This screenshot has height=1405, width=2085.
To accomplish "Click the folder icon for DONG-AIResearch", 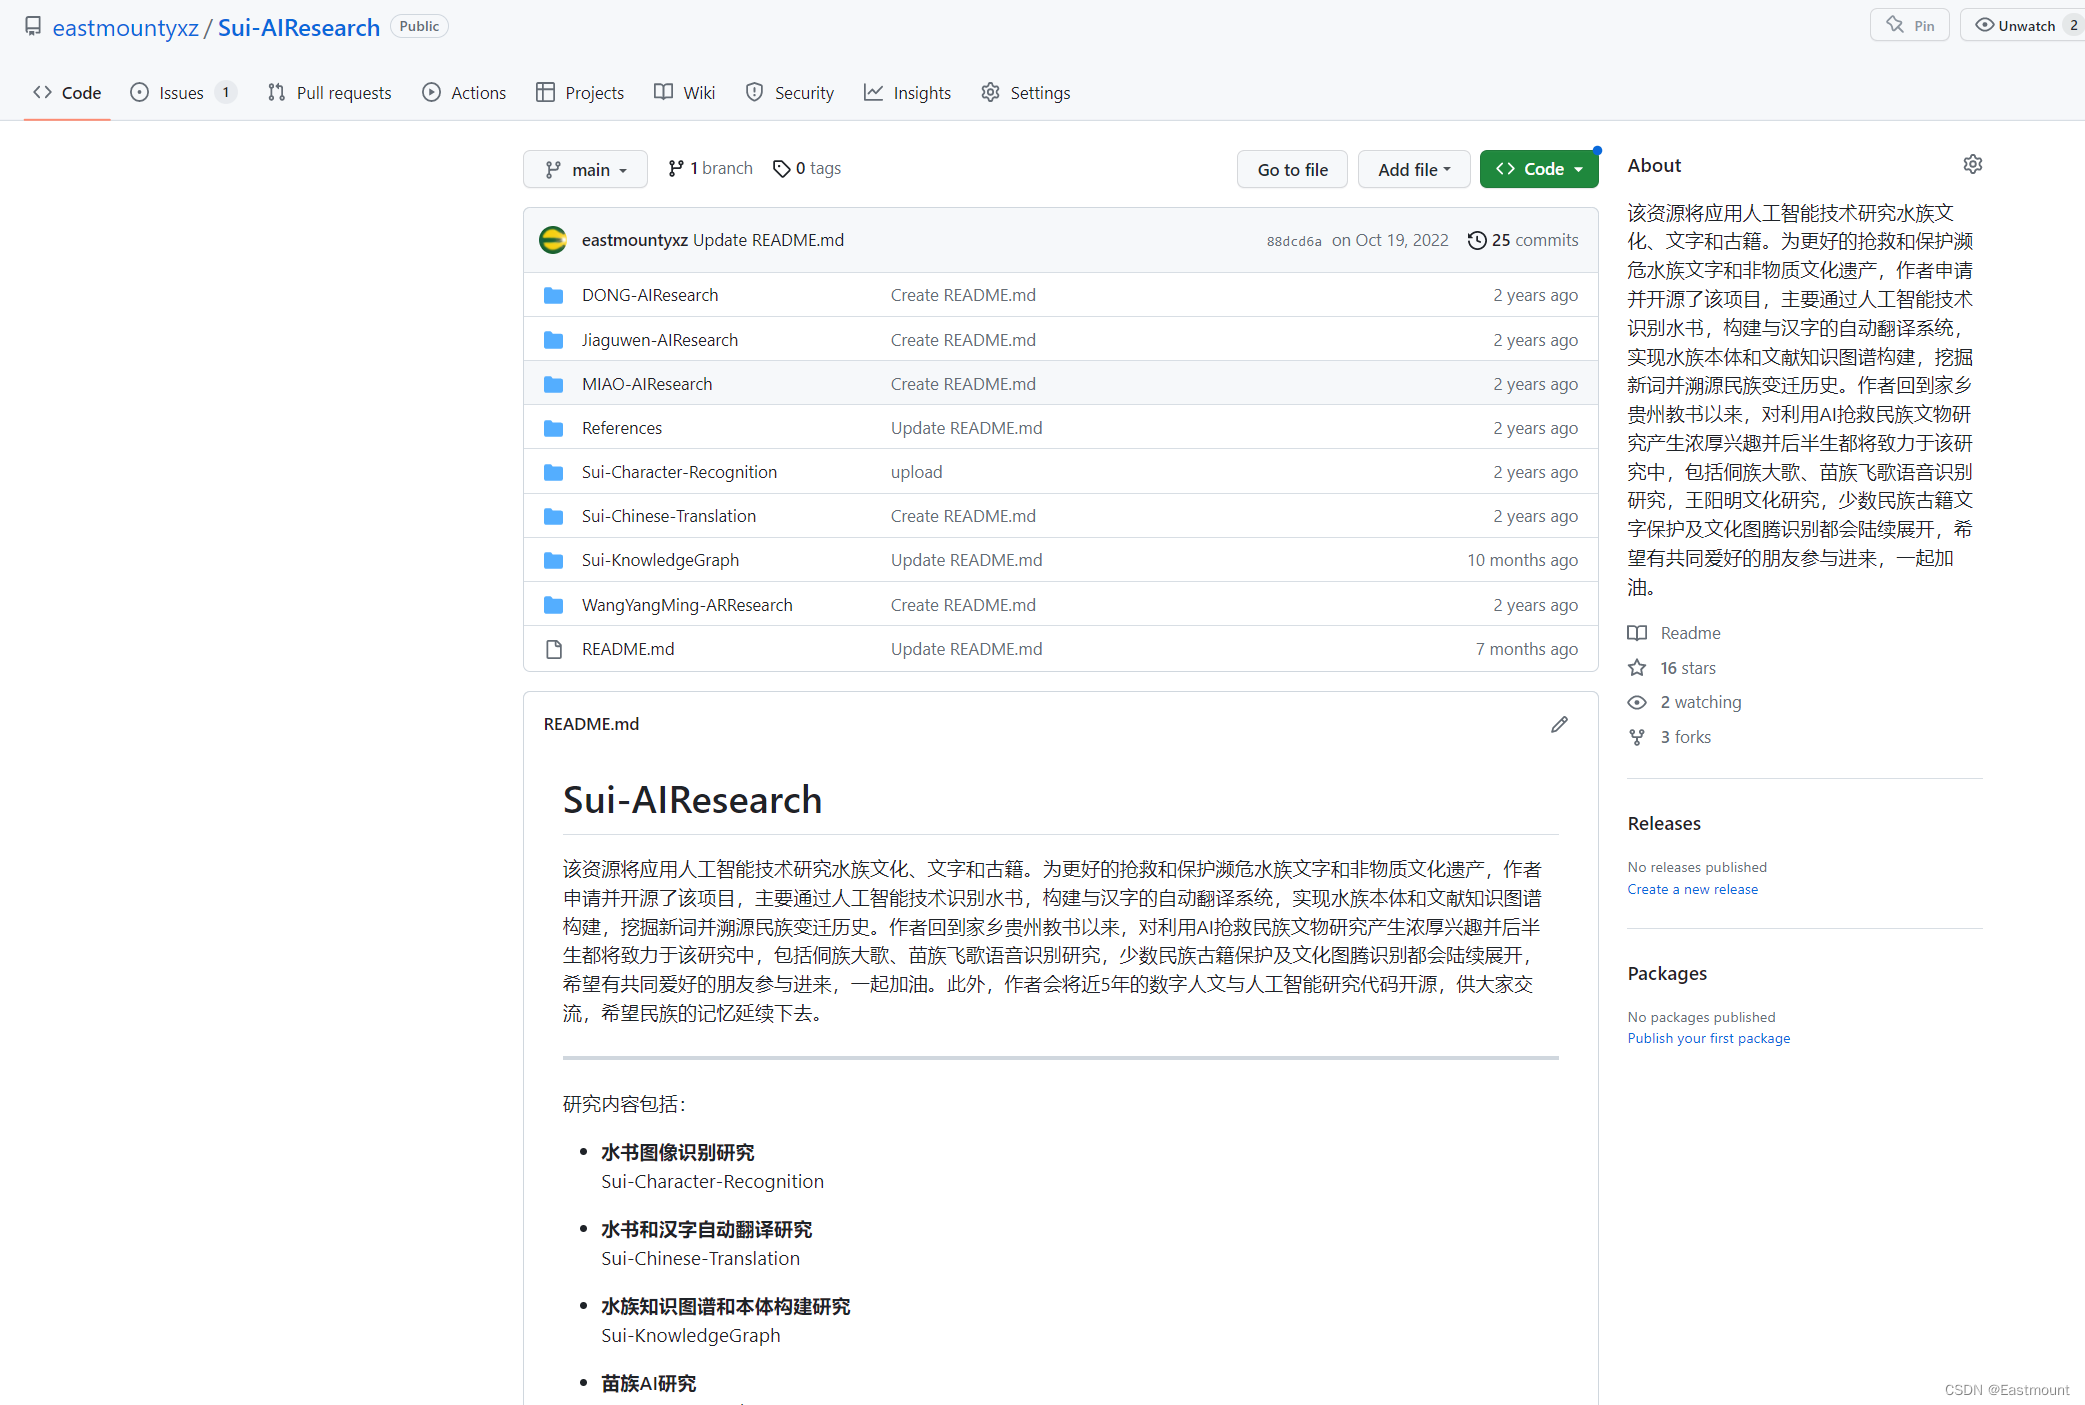I will [553, 295].
